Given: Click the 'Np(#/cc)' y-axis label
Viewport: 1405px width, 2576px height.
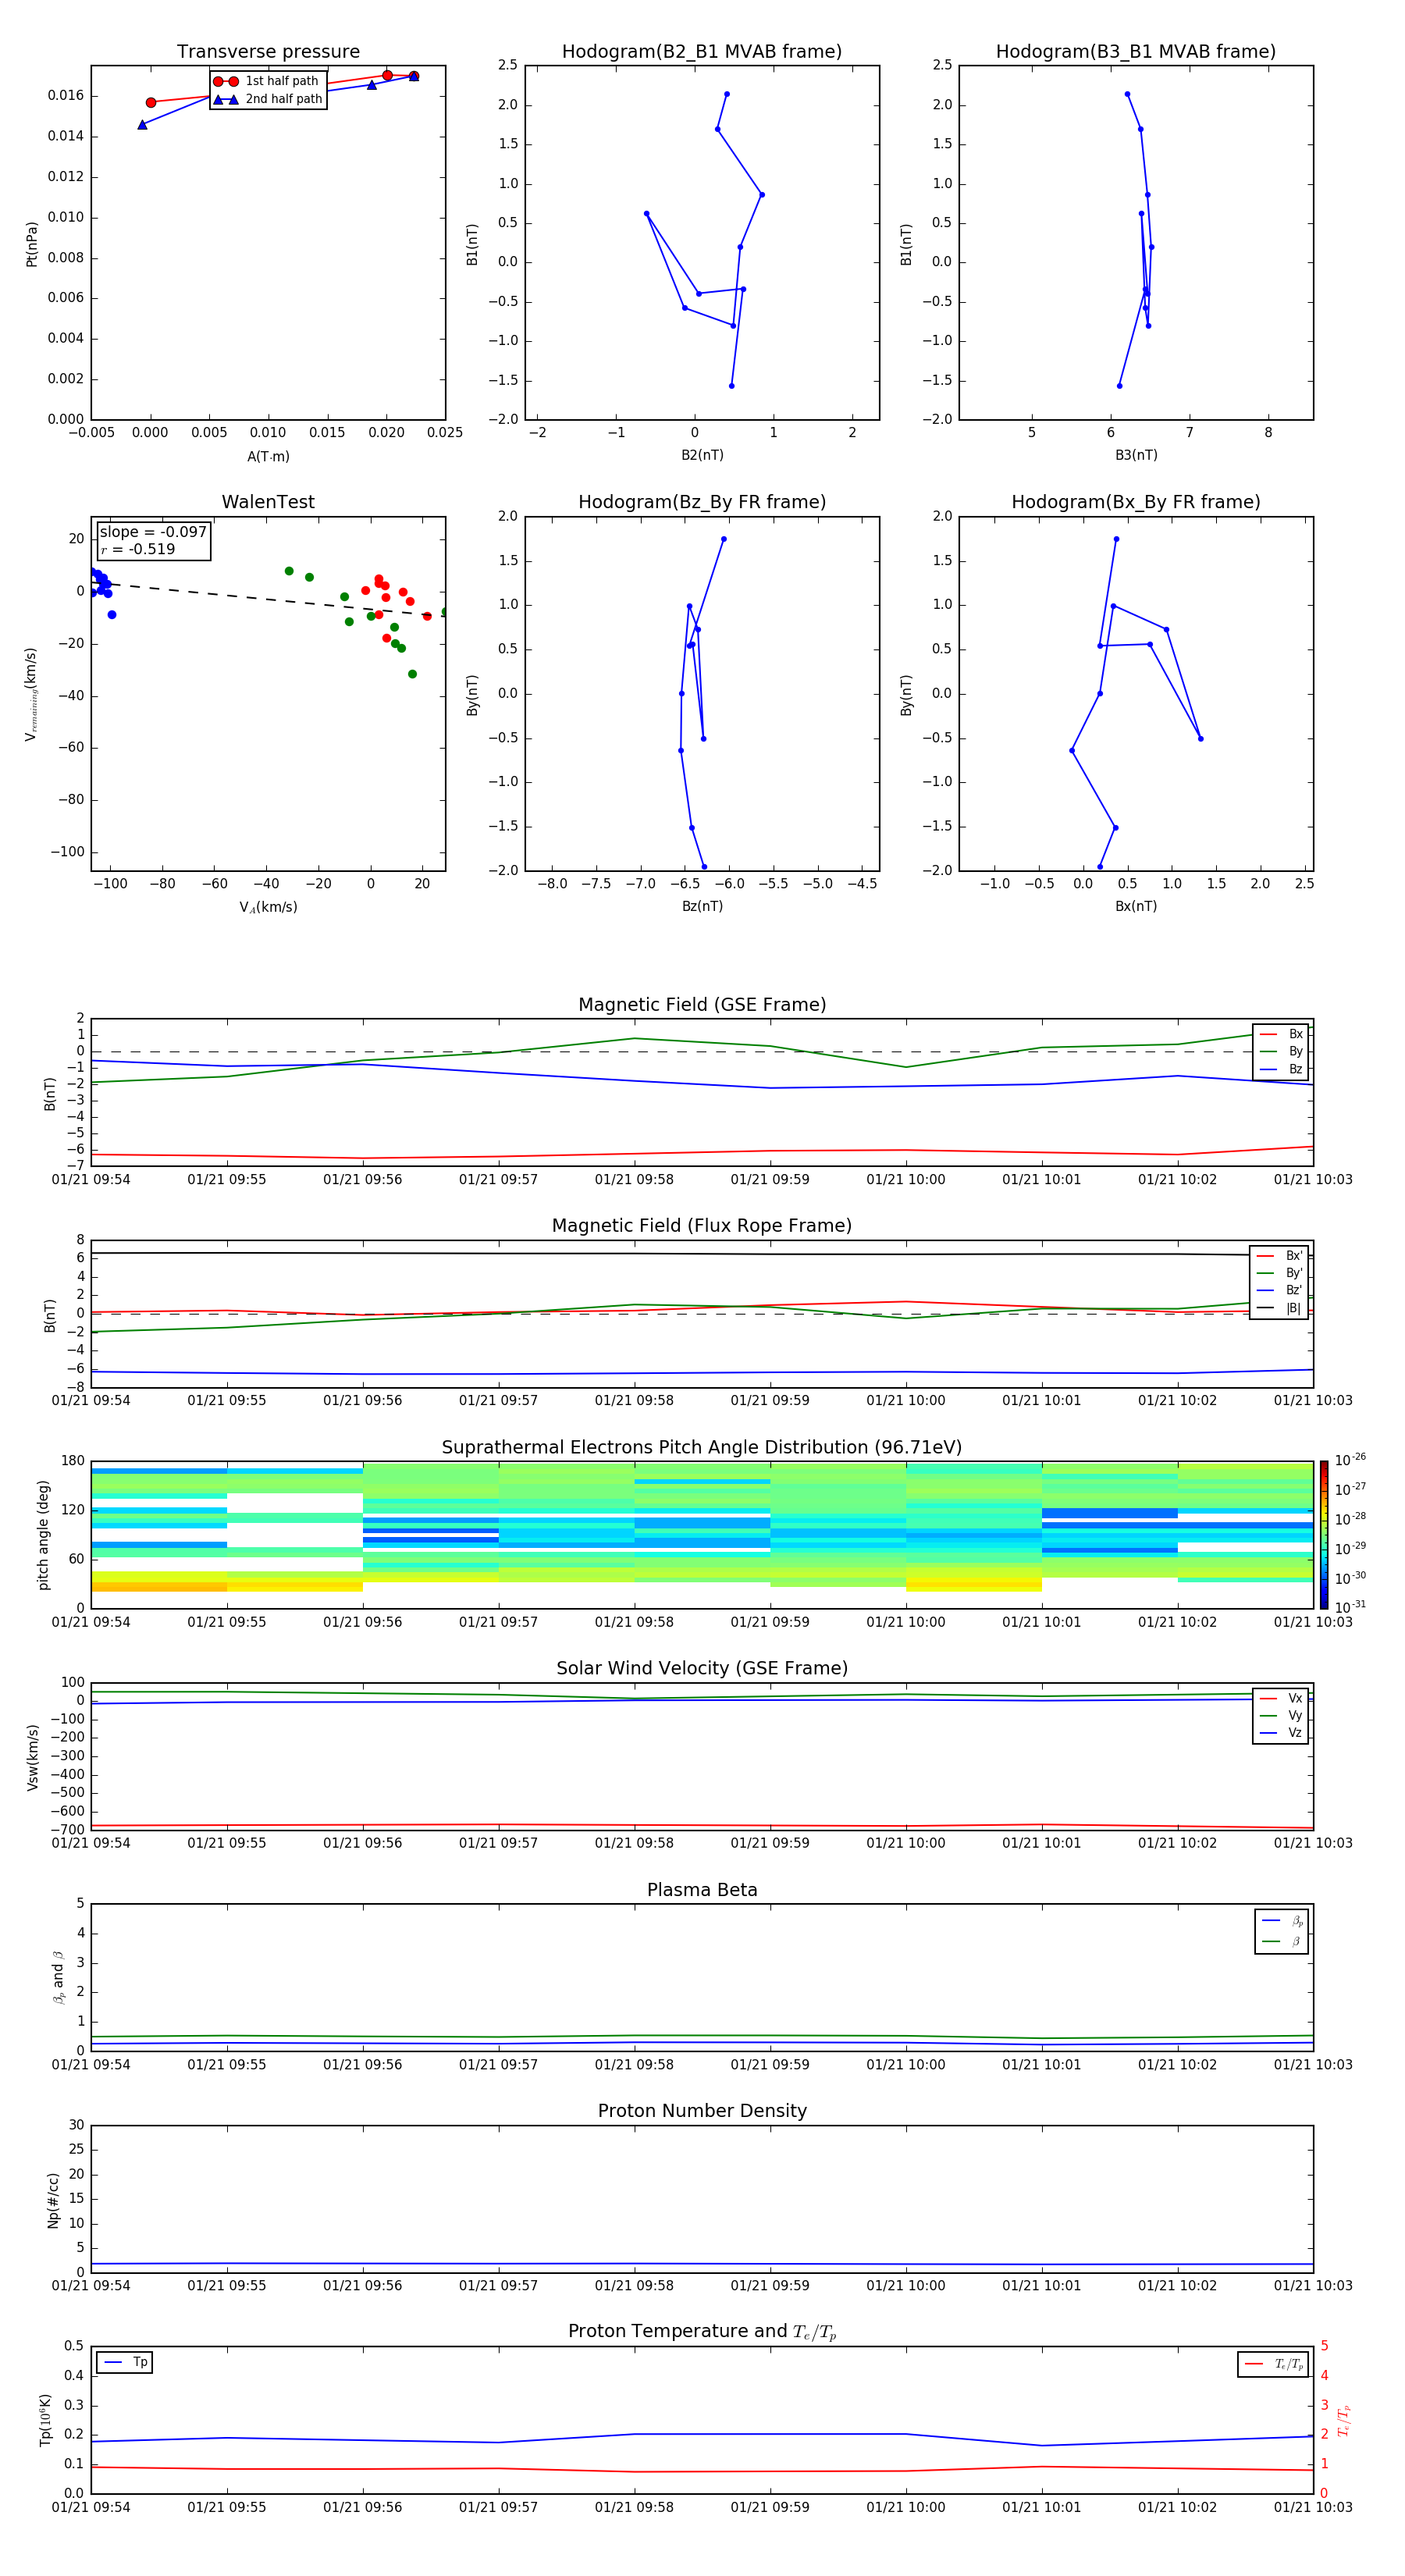Looking at the screenshot, I should pos(53,2200).
